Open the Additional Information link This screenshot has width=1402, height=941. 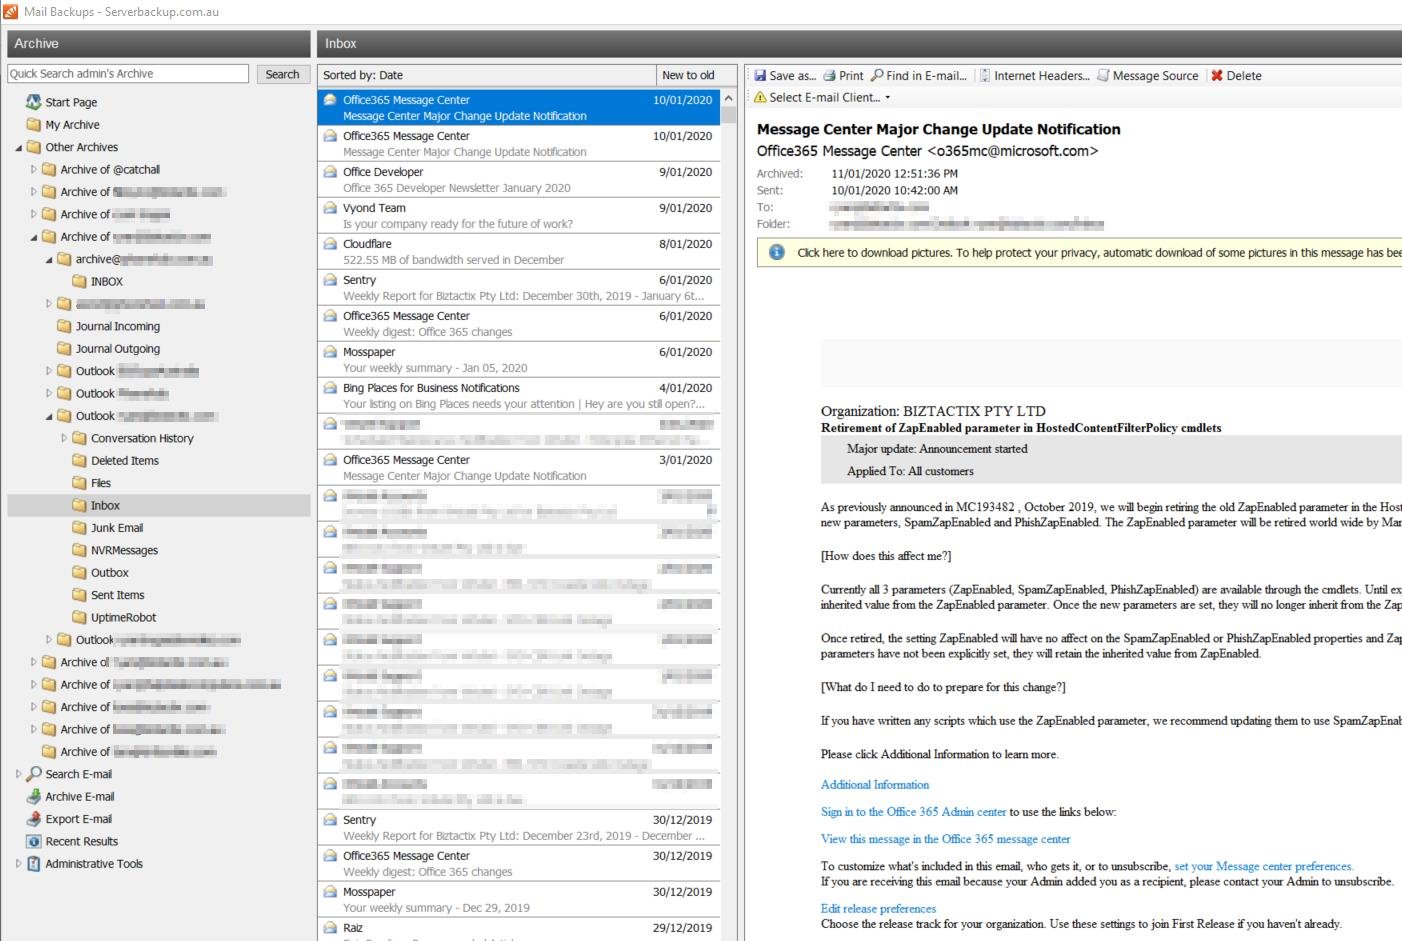[x=875, y=785]
